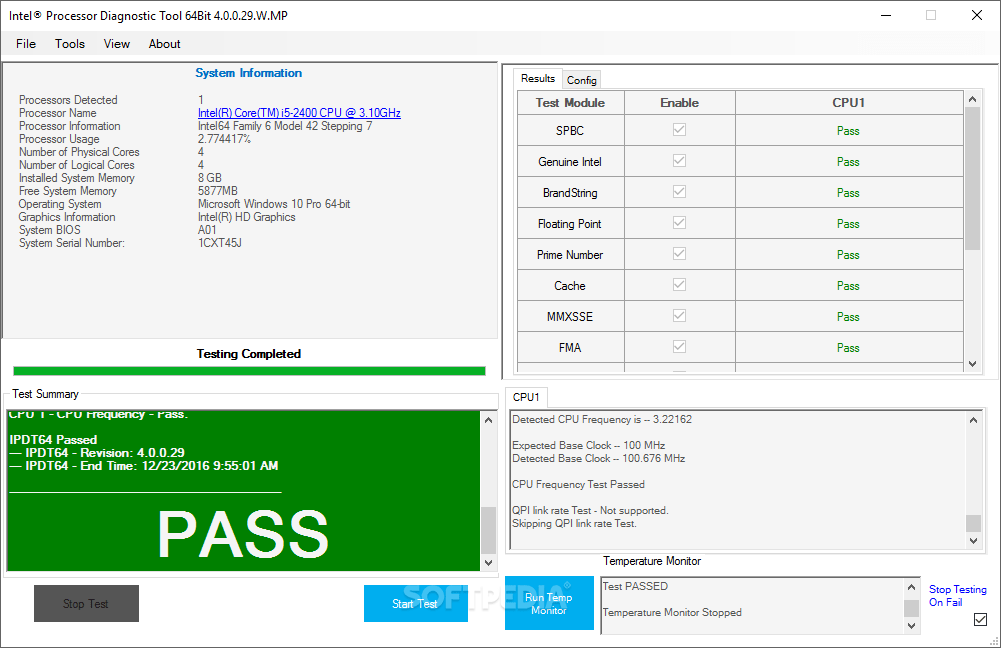The height and width of the screenshot is (648, 1001).
Task: Open the Tools menu
Action: (x=70, y=44)
